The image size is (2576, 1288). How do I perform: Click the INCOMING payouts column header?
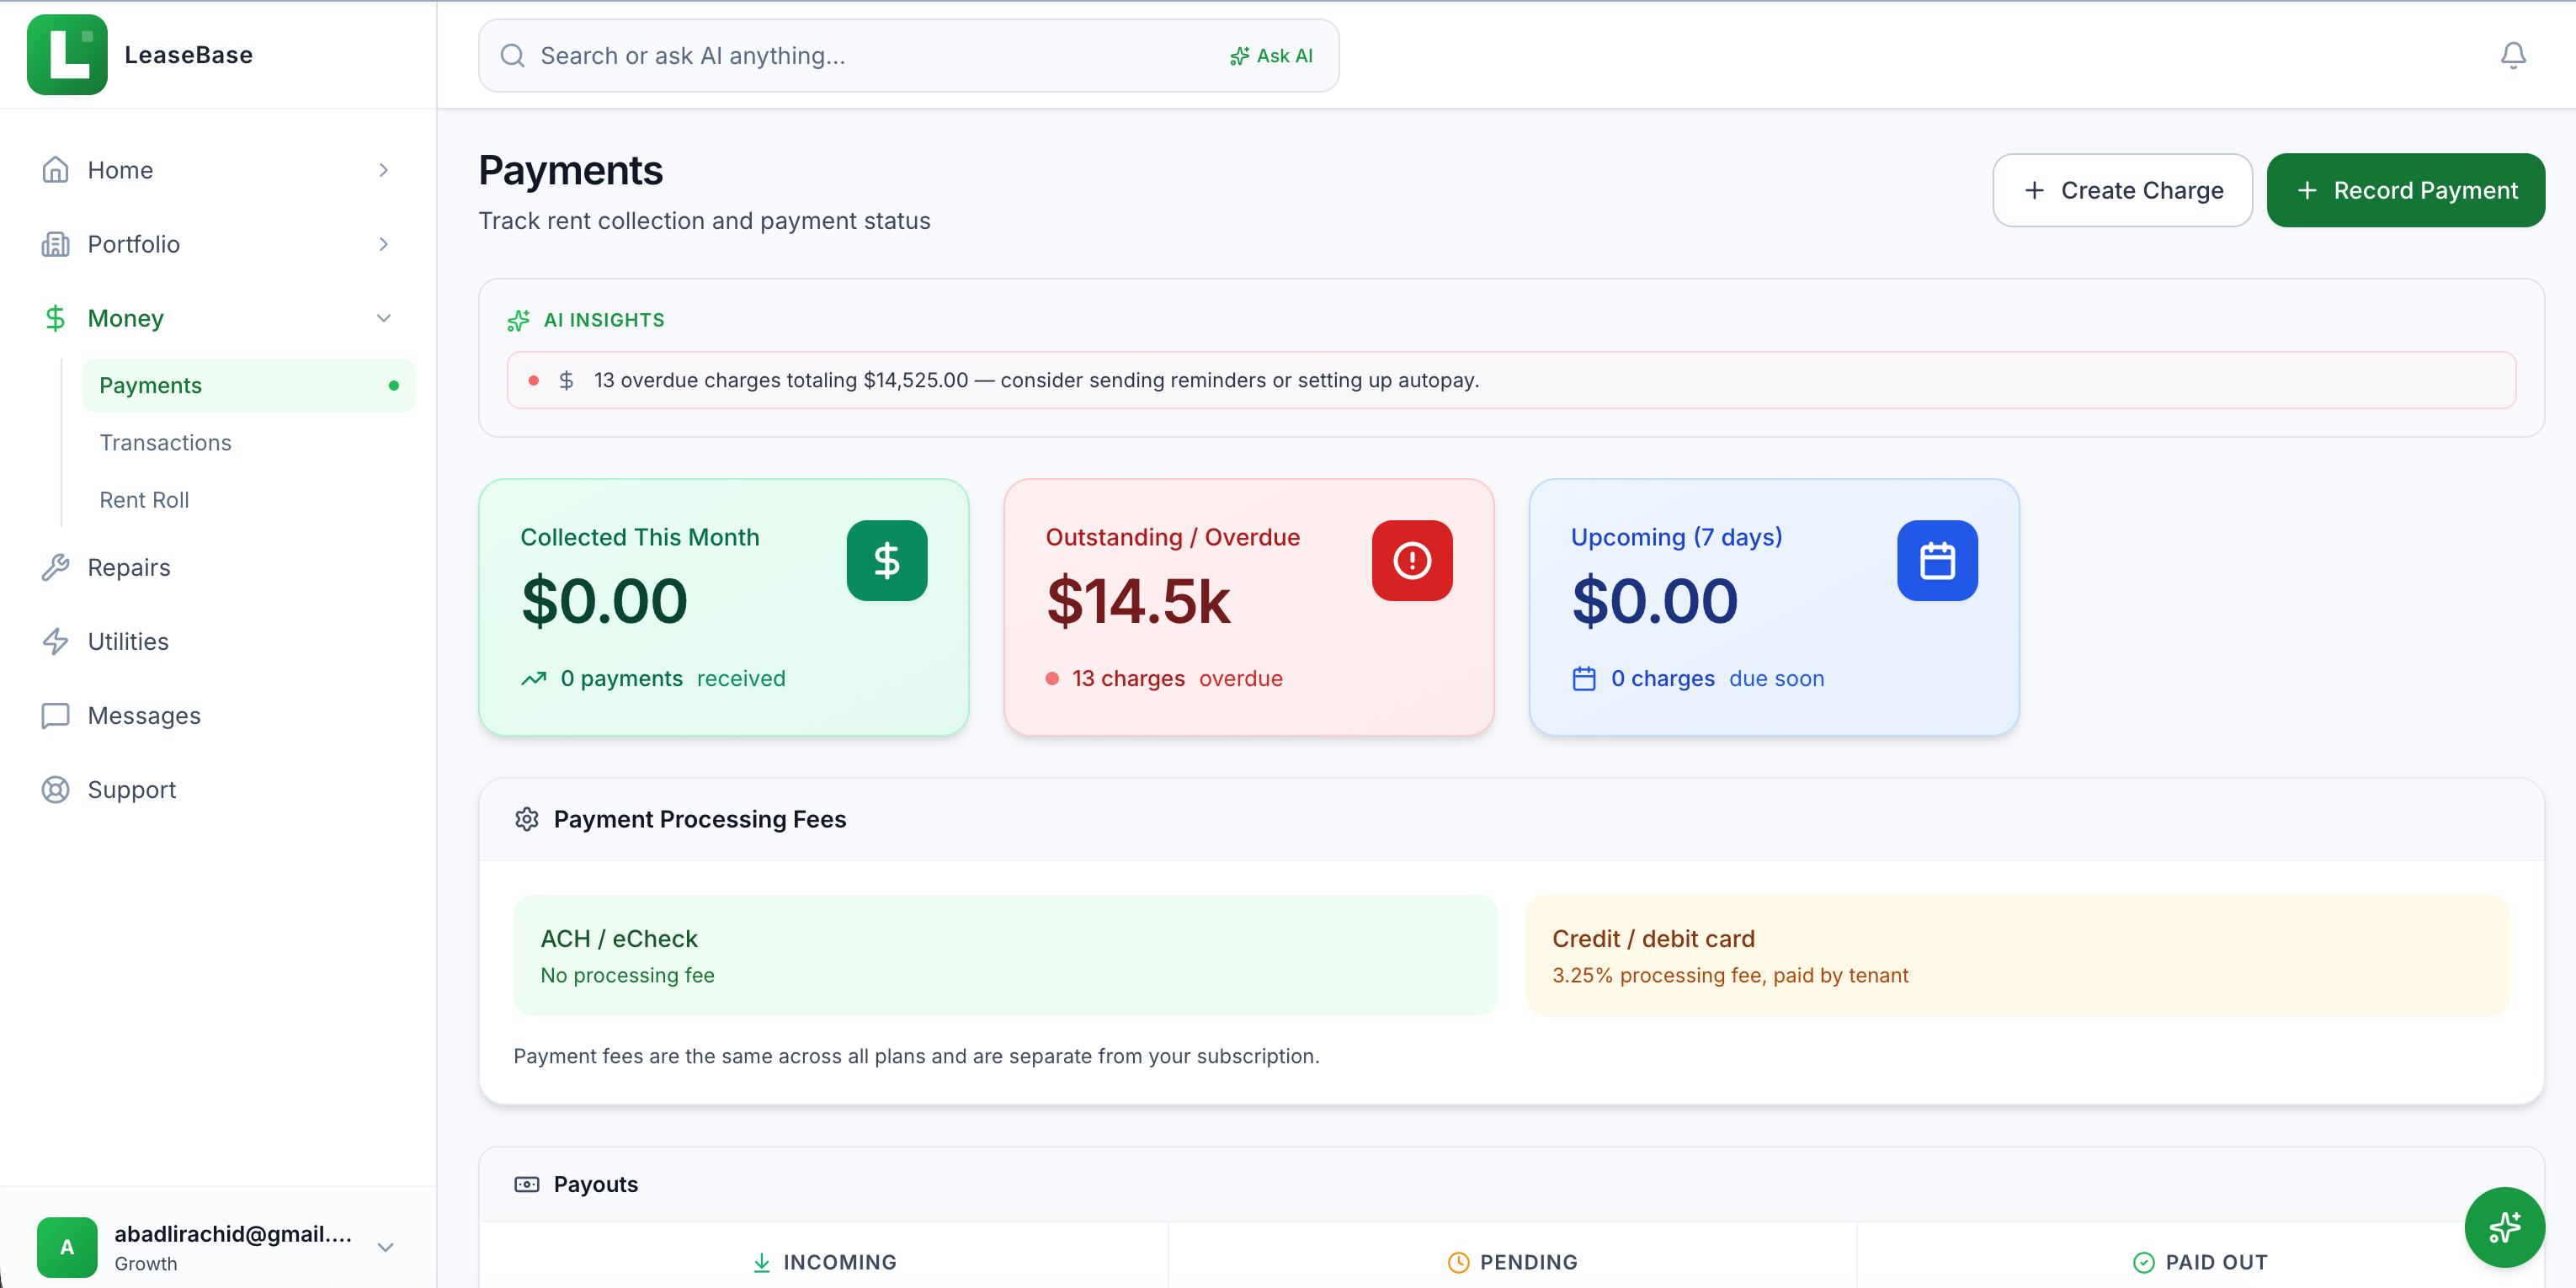pos(824,1262)
